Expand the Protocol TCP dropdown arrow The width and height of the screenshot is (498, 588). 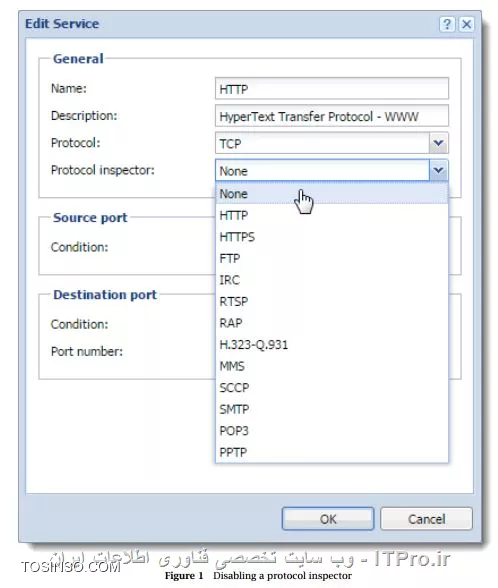438,143
